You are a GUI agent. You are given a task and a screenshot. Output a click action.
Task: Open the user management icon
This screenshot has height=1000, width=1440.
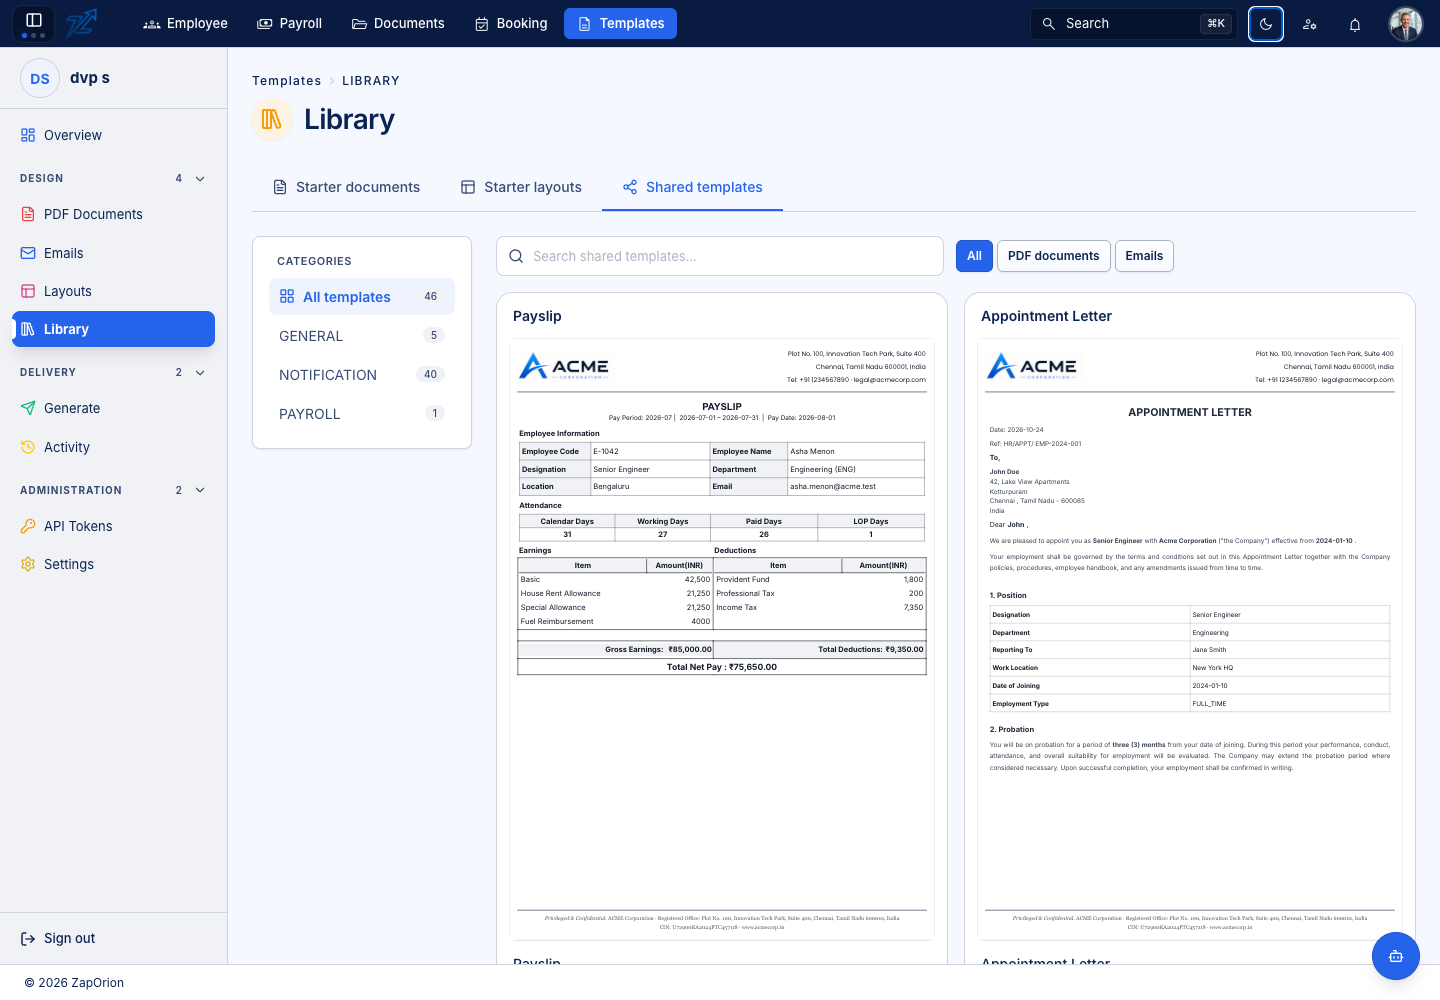[1310, 24]
